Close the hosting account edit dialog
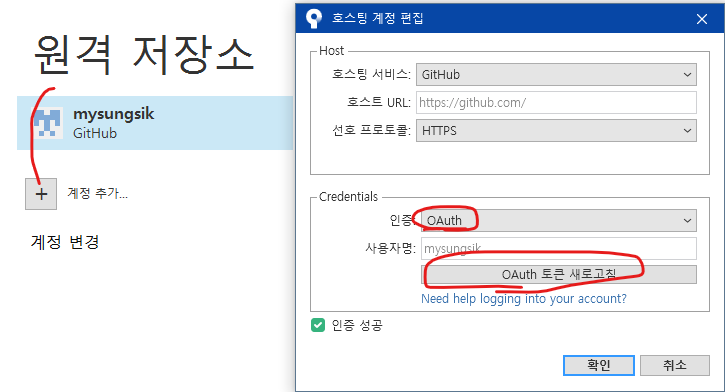Viewport: 725px width, 392px height. tap(702, 19)
